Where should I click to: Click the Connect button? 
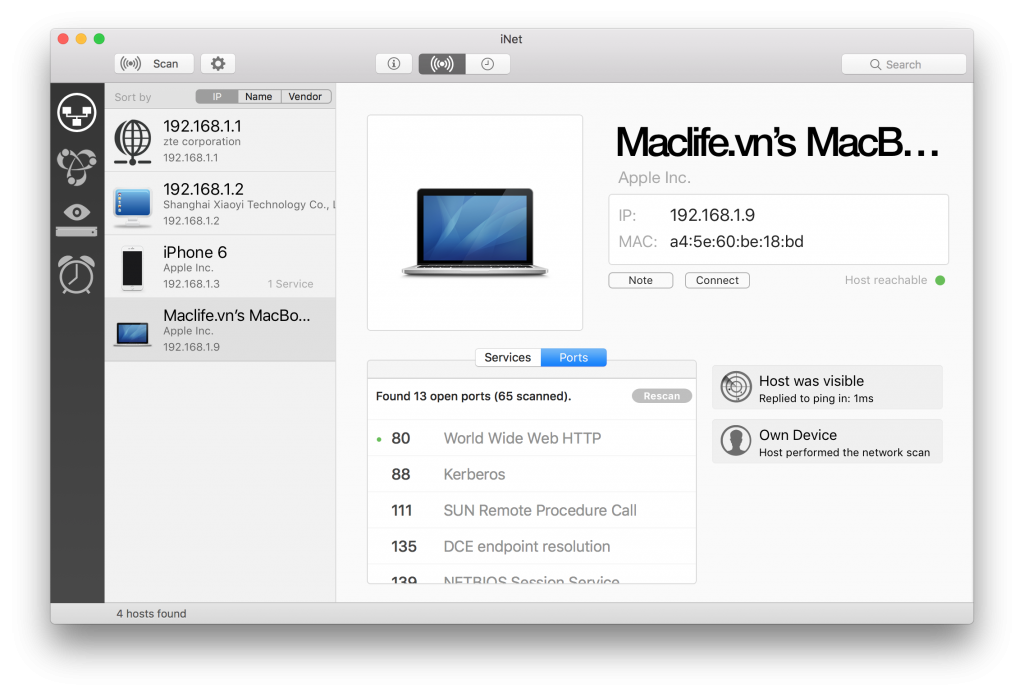pos(717,280)
